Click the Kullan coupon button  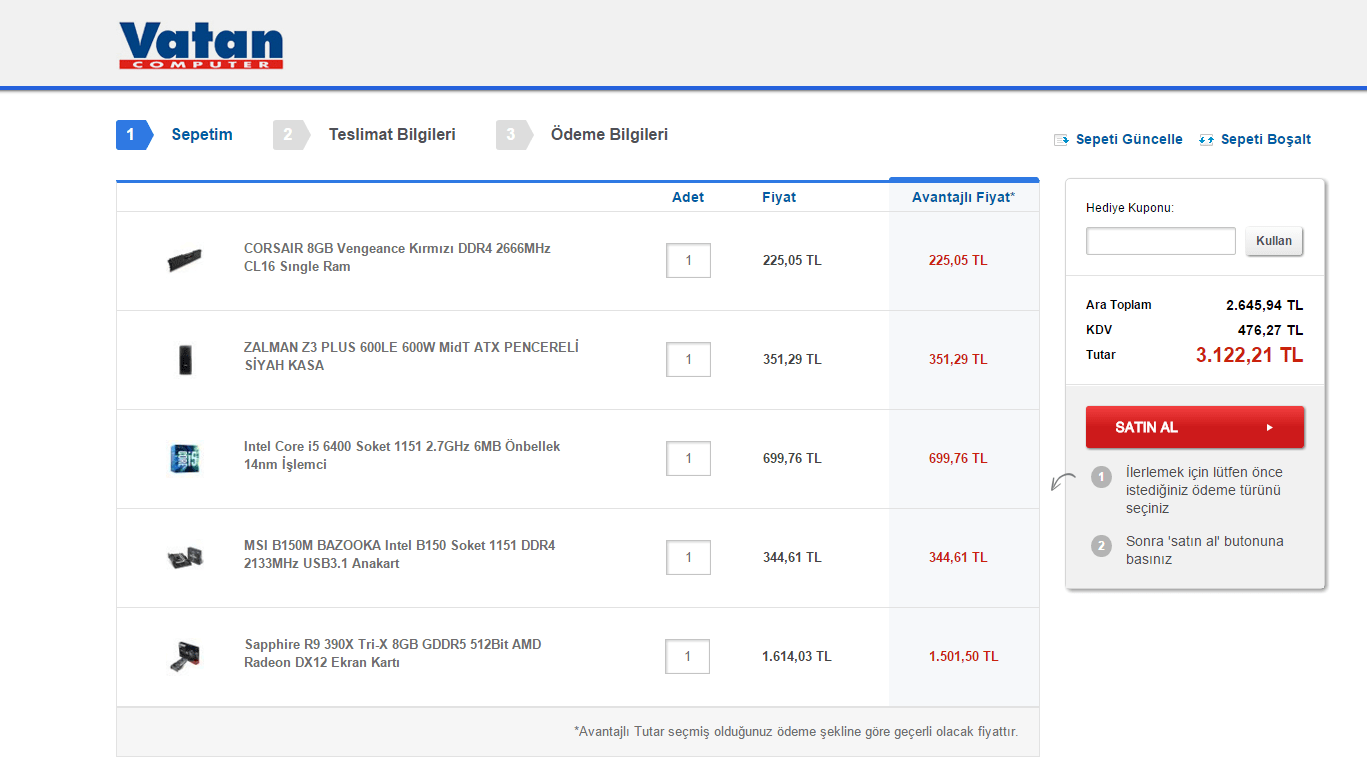pos(1273,241)
